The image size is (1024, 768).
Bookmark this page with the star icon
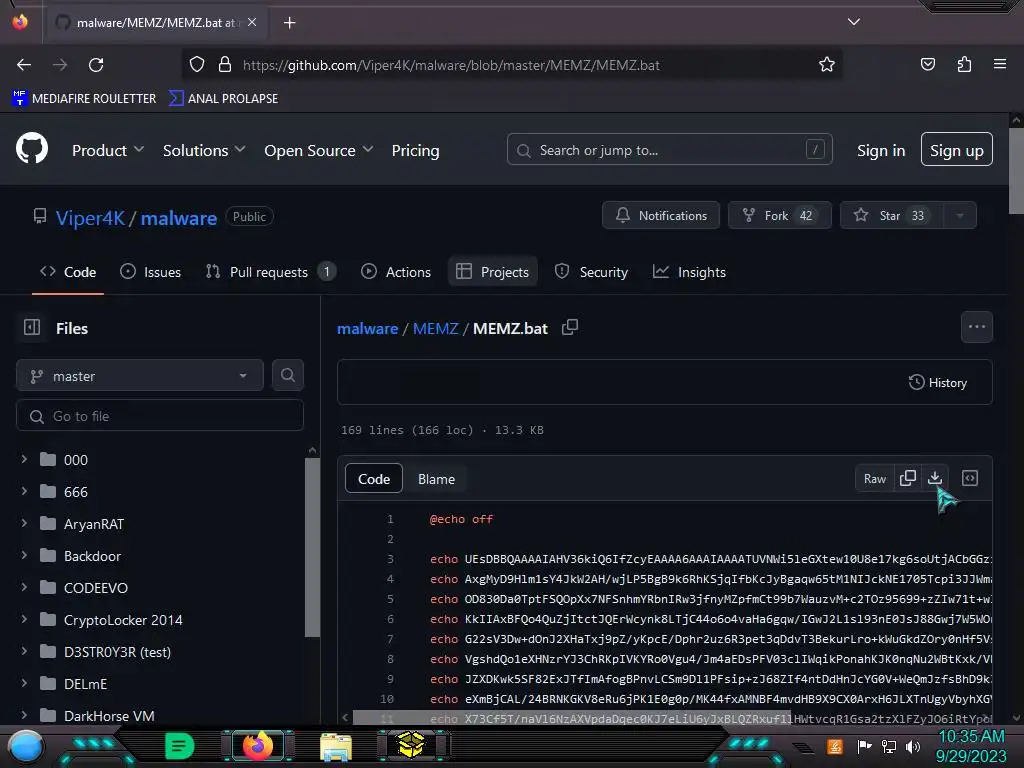coord(827,64)
